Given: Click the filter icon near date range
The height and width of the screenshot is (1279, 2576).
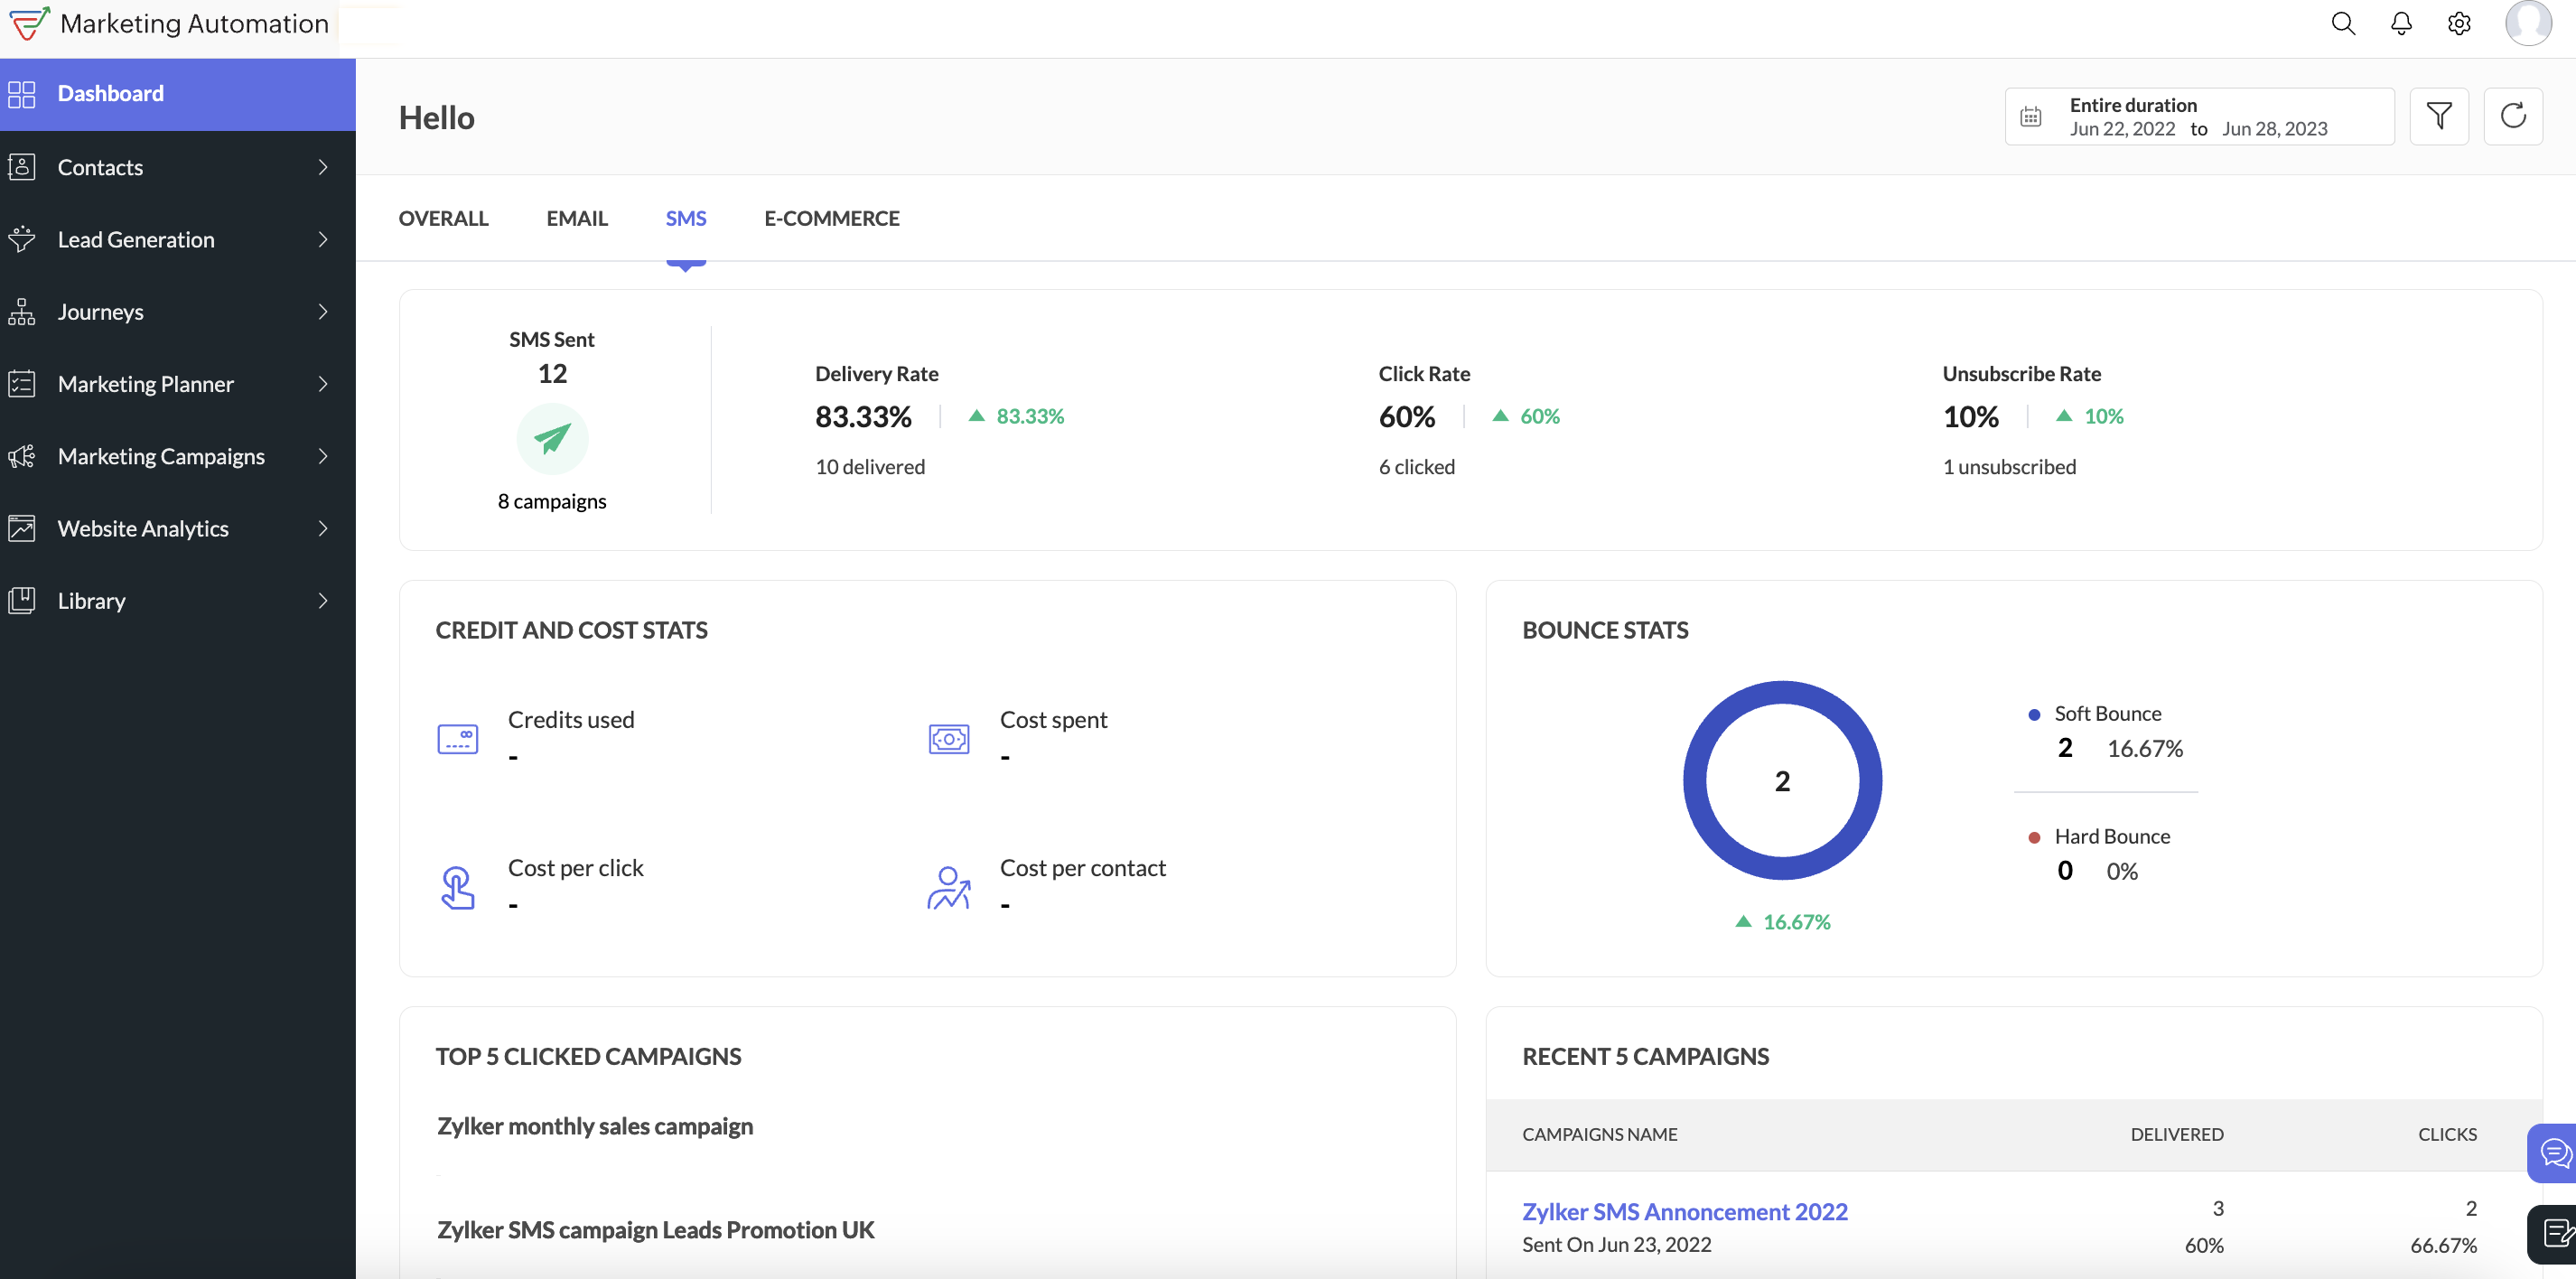Looking at the screenshot, I should pyautogui.click(x=2440, y=115).
